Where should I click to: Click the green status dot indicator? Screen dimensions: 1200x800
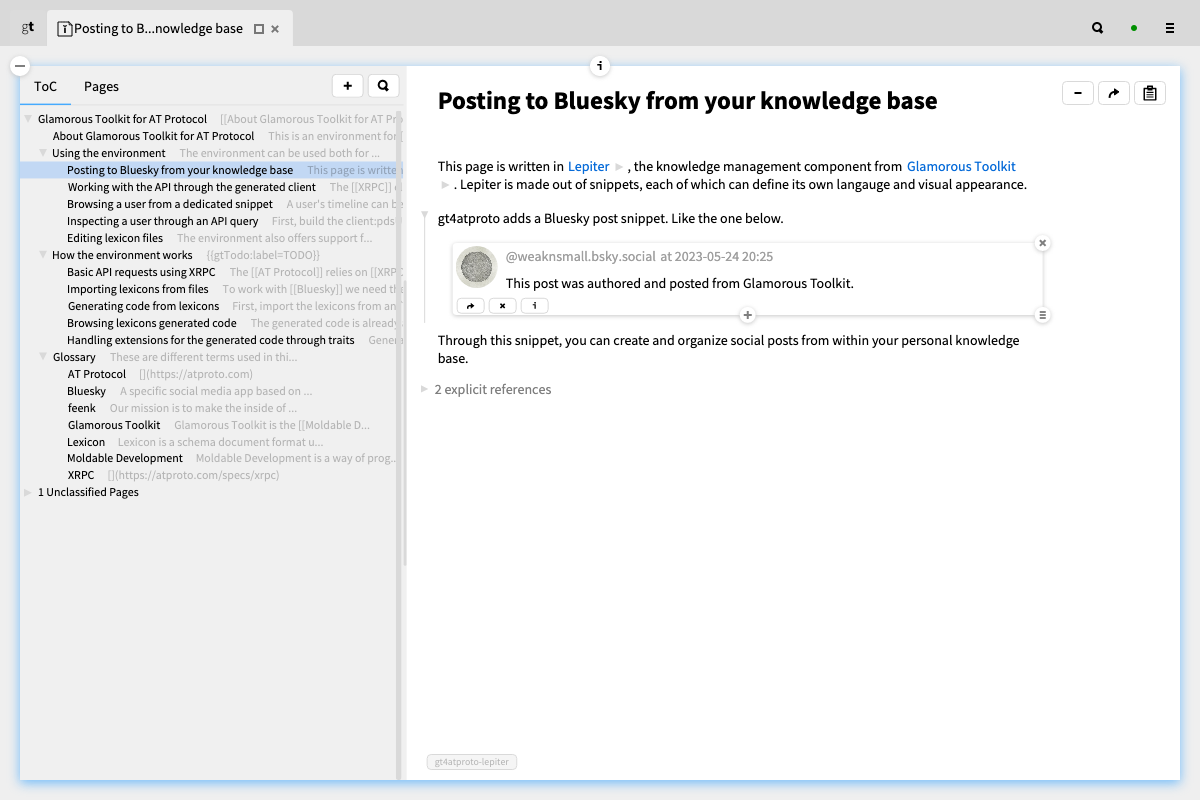1133,28
